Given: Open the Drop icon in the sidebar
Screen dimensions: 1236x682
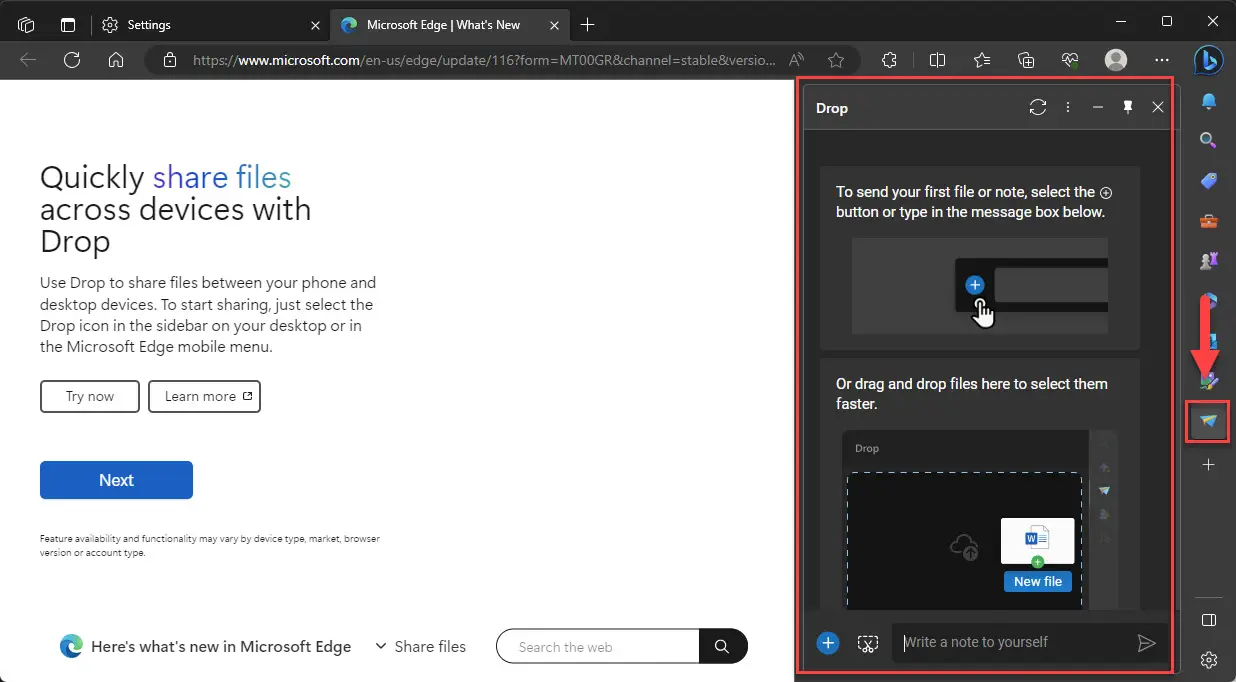Looking at the screenshot, I should pos(1209,421).
